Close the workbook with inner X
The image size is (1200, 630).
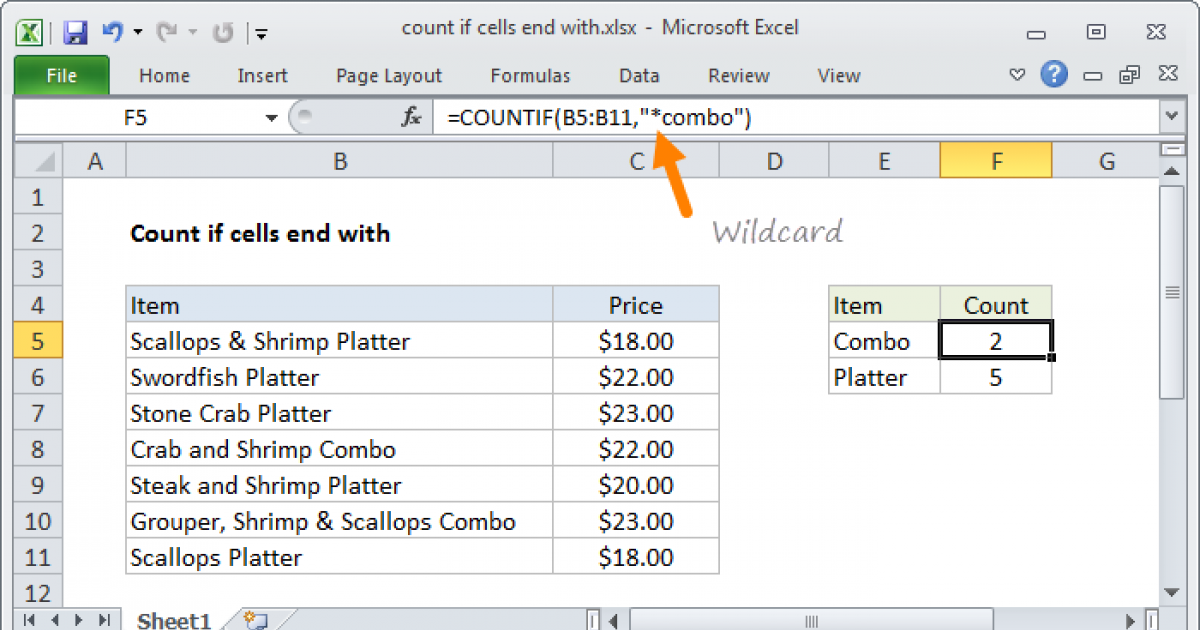[1166, 75]
